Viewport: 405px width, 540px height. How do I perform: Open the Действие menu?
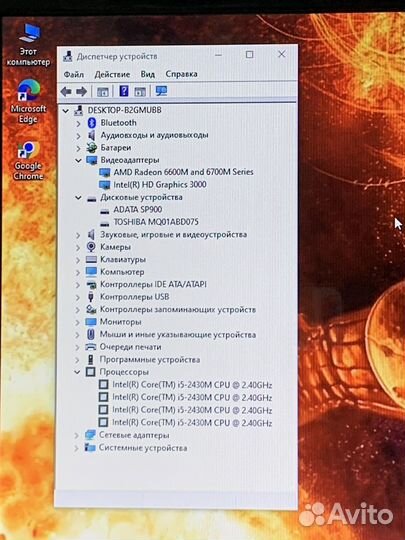click(x=112, y=74)
